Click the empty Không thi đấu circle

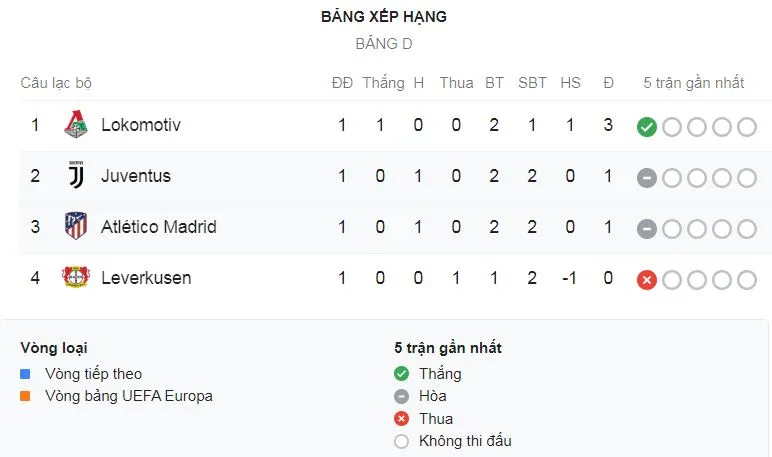402,441
